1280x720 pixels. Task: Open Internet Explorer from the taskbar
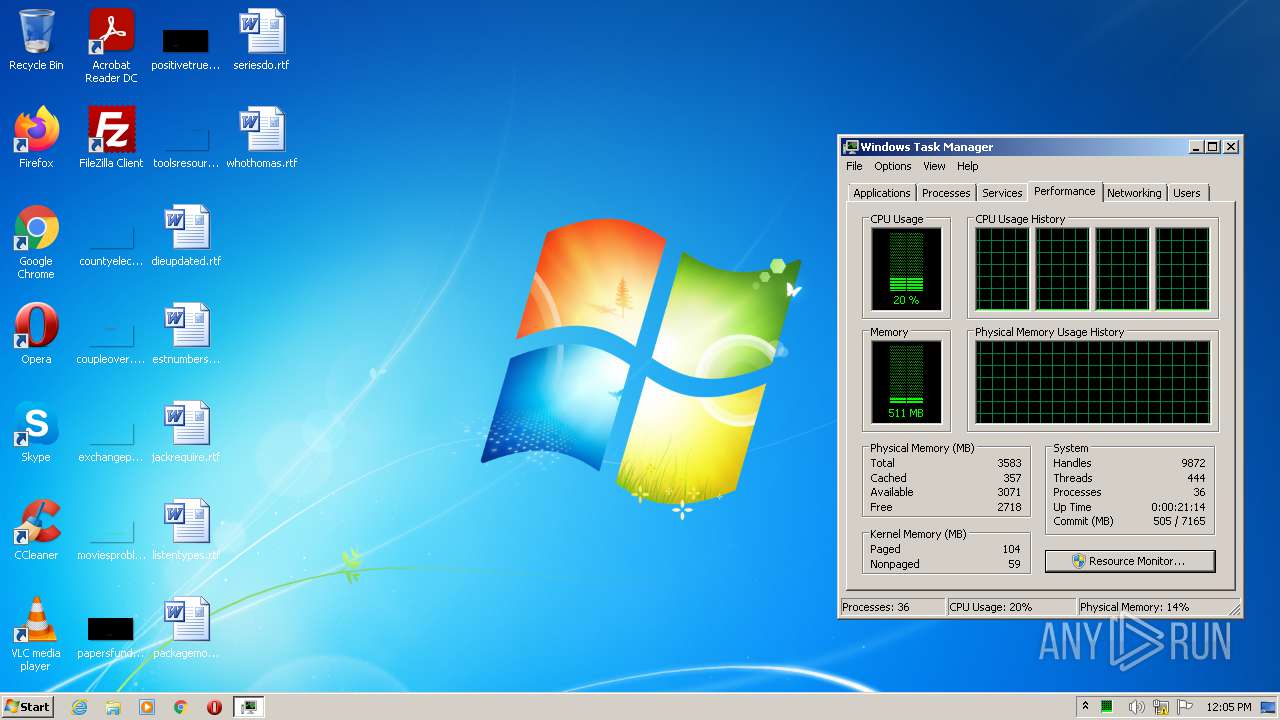coord(79,707)
